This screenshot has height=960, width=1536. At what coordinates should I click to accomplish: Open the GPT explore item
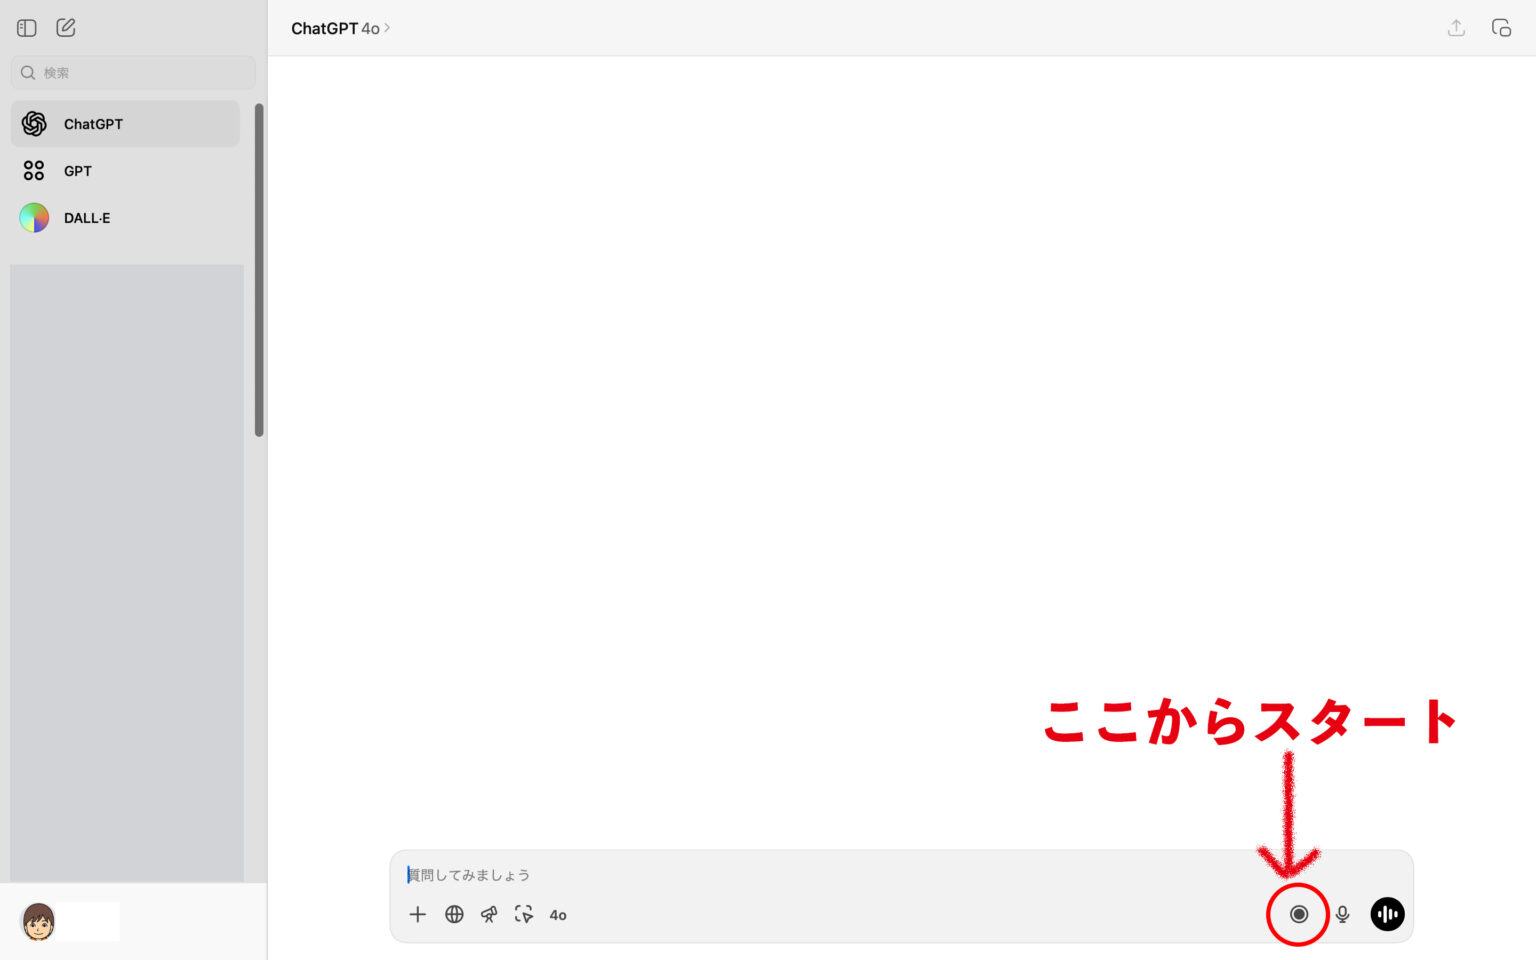tap(77, 171)
